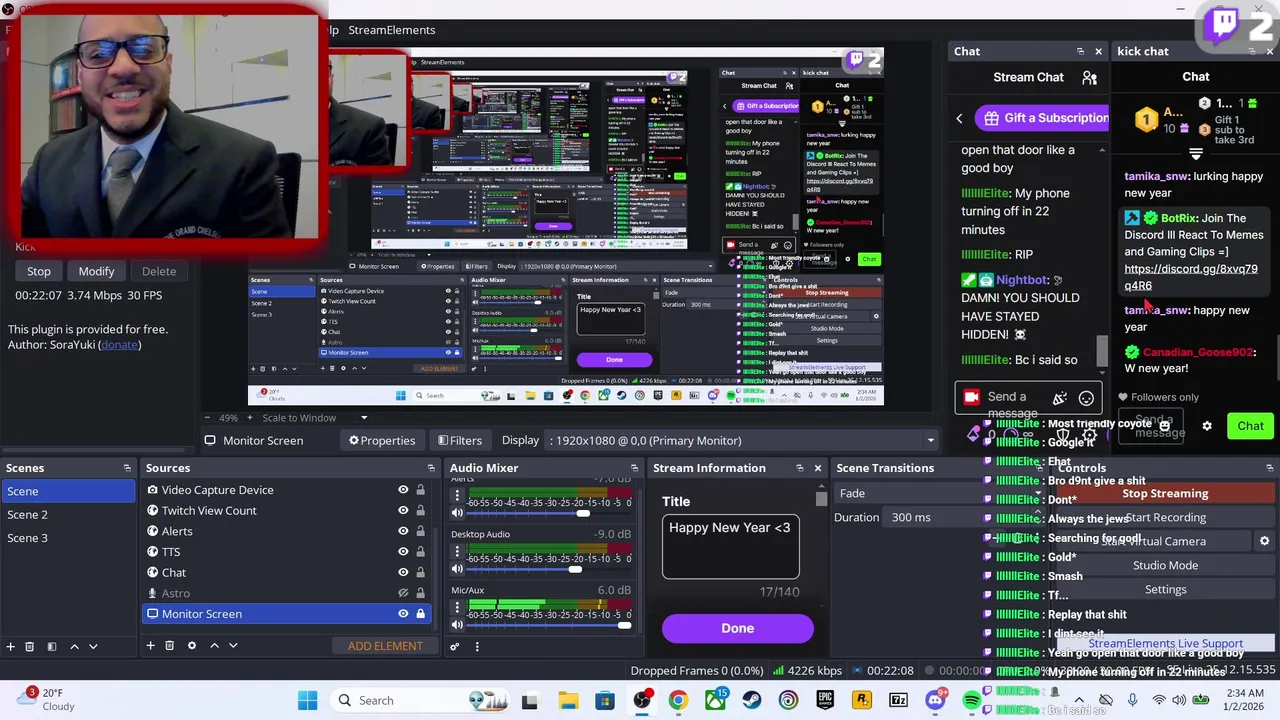
Task: Move scene up in Scenes panel
Action: click(74, 646)
